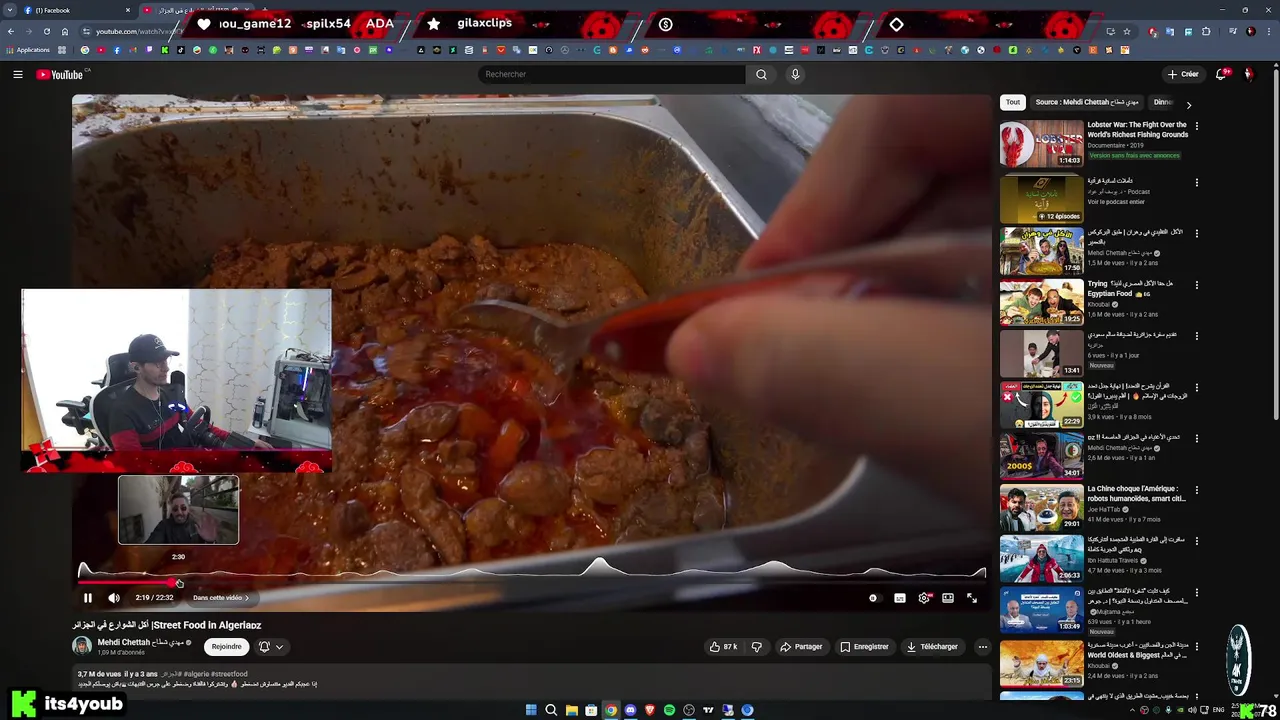The image size is (1280, 720).
Task: Open OBS Studio from taskbar
Action: click(x=689, y=710)
